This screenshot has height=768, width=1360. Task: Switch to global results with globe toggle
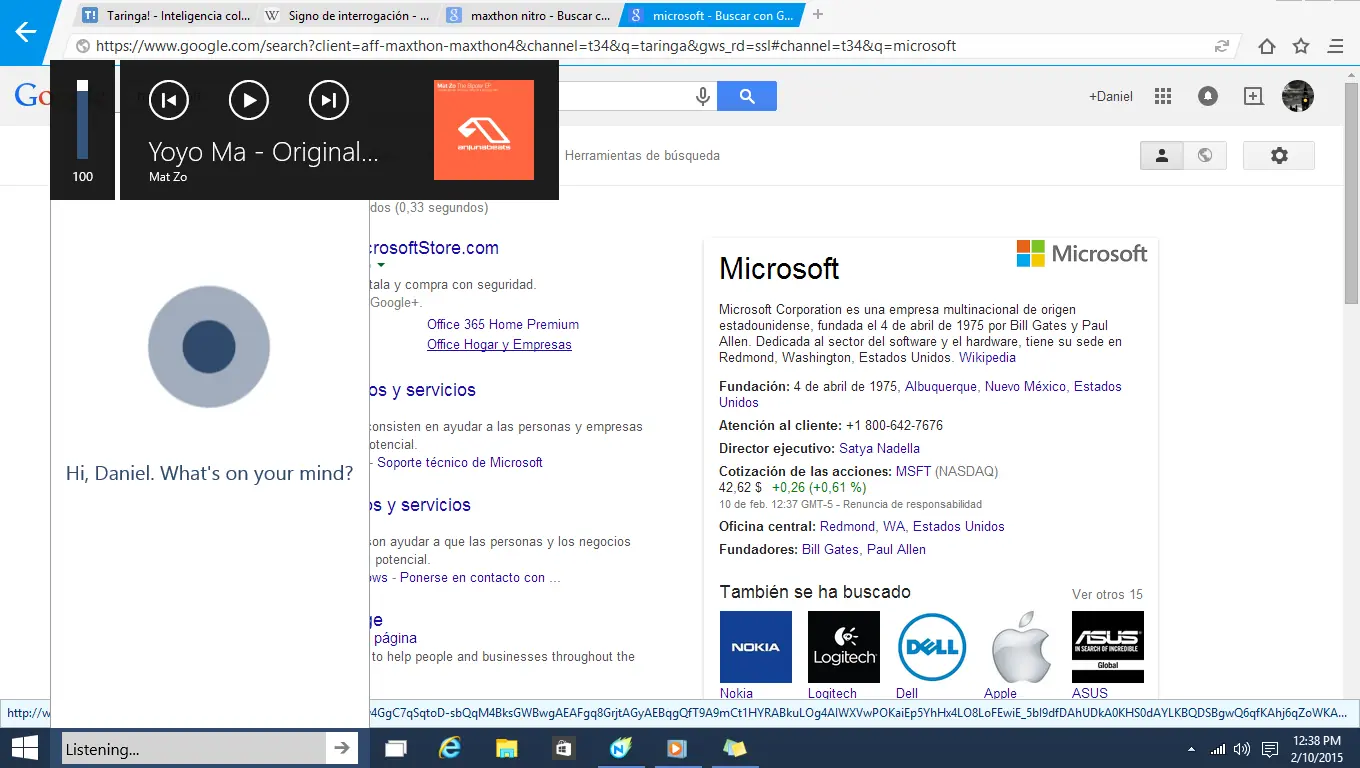1205,156
